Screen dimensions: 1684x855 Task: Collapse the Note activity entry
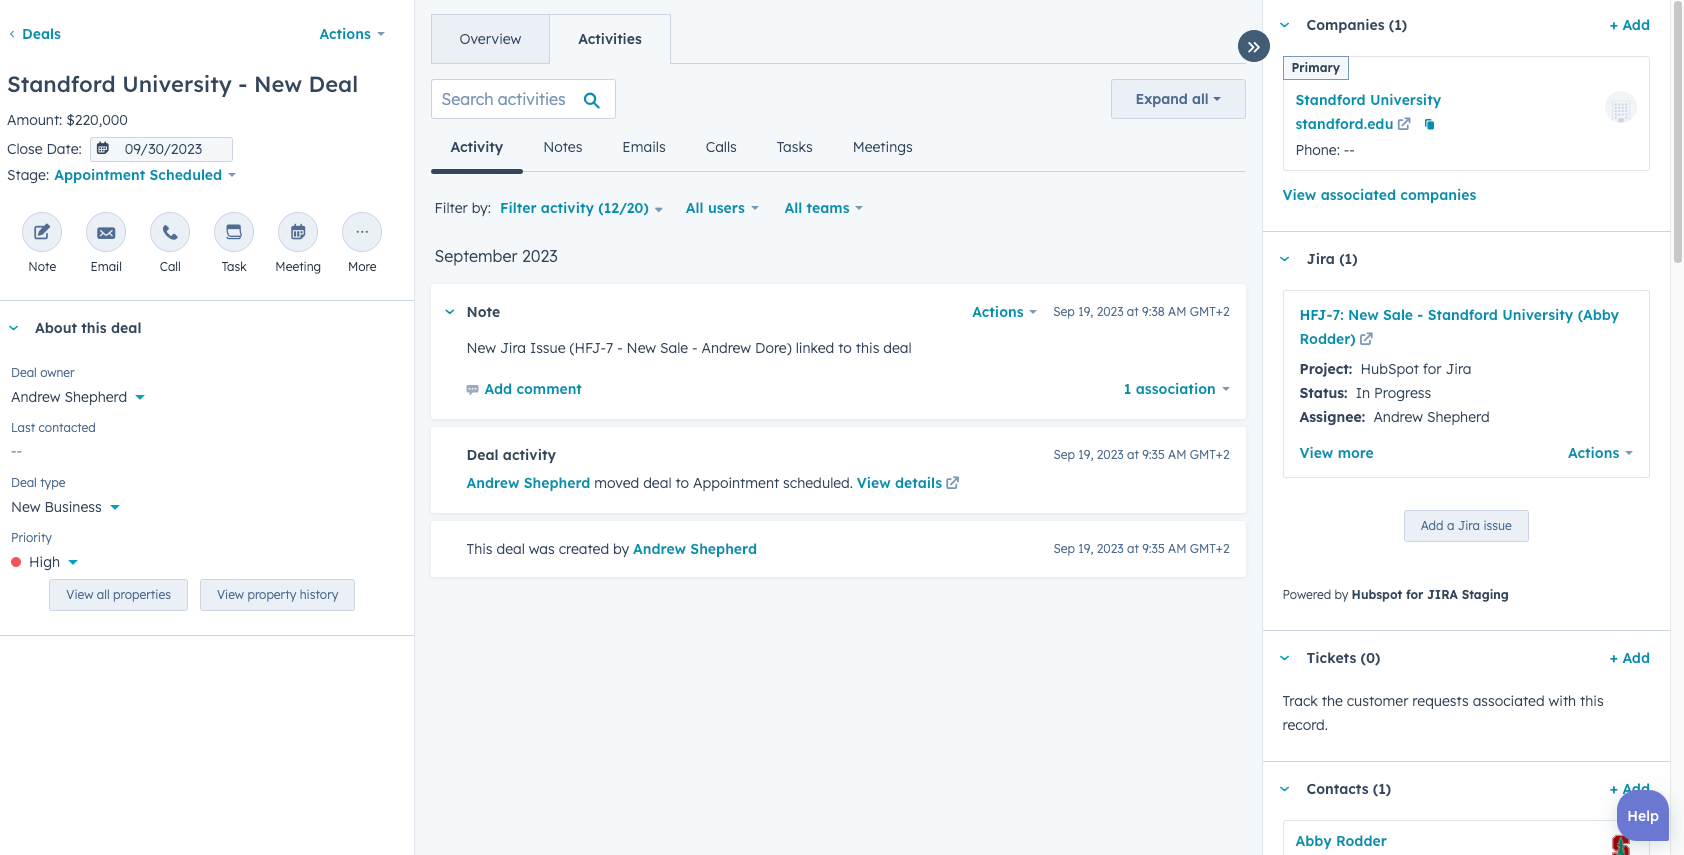(x=449, y=312)
